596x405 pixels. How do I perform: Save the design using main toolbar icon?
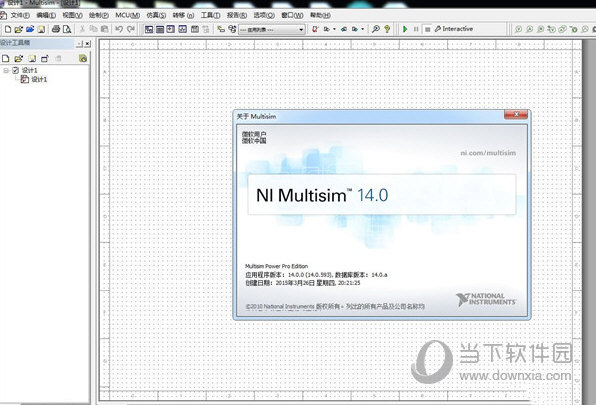[x=41, y=29]
